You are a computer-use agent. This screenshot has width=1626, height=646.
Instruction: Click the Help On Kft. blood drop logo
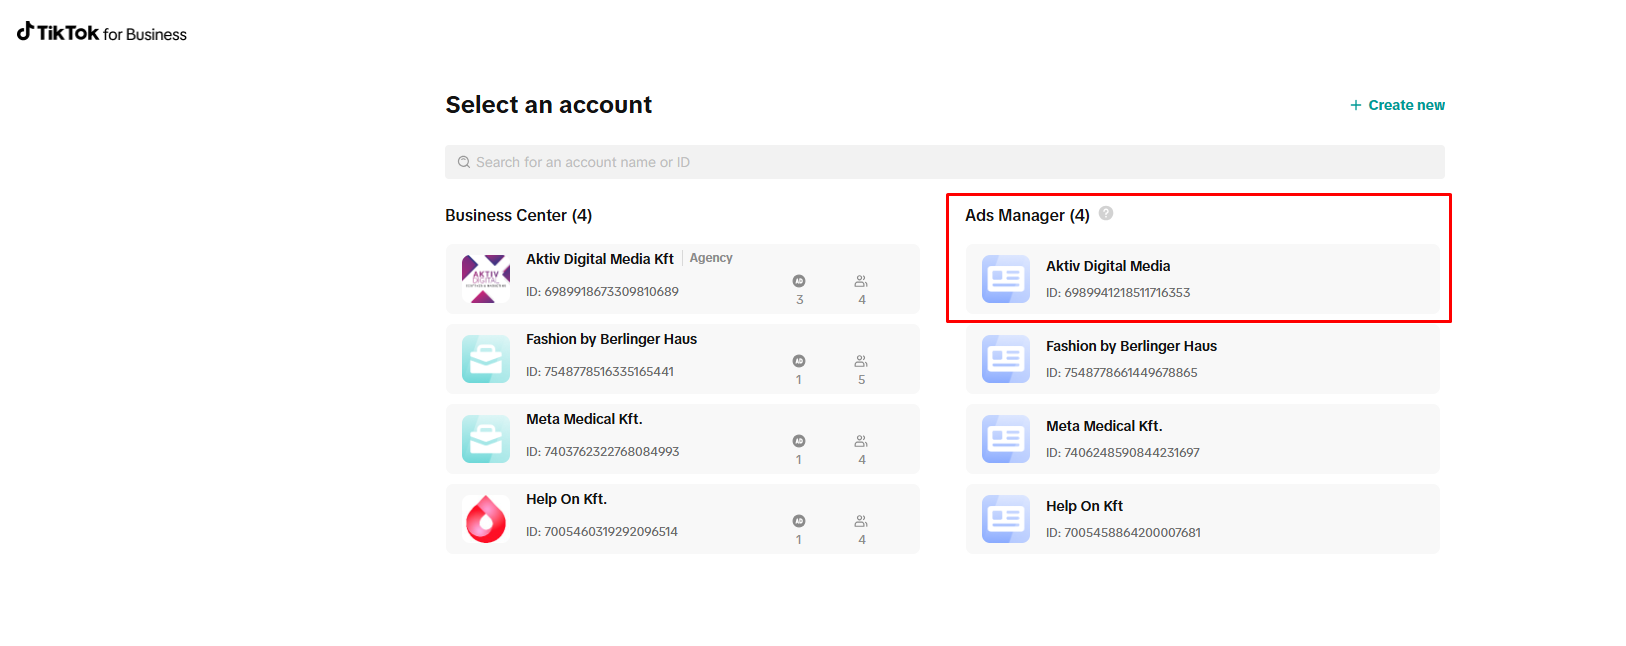point(486,519)
